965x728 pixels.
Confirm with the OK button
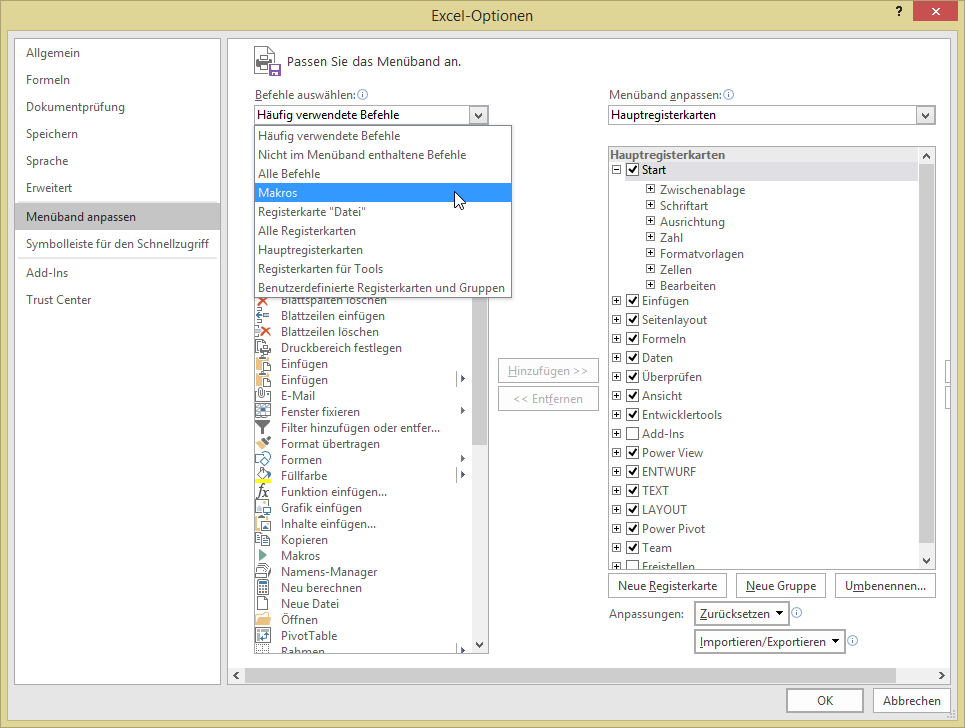(825, 700)
